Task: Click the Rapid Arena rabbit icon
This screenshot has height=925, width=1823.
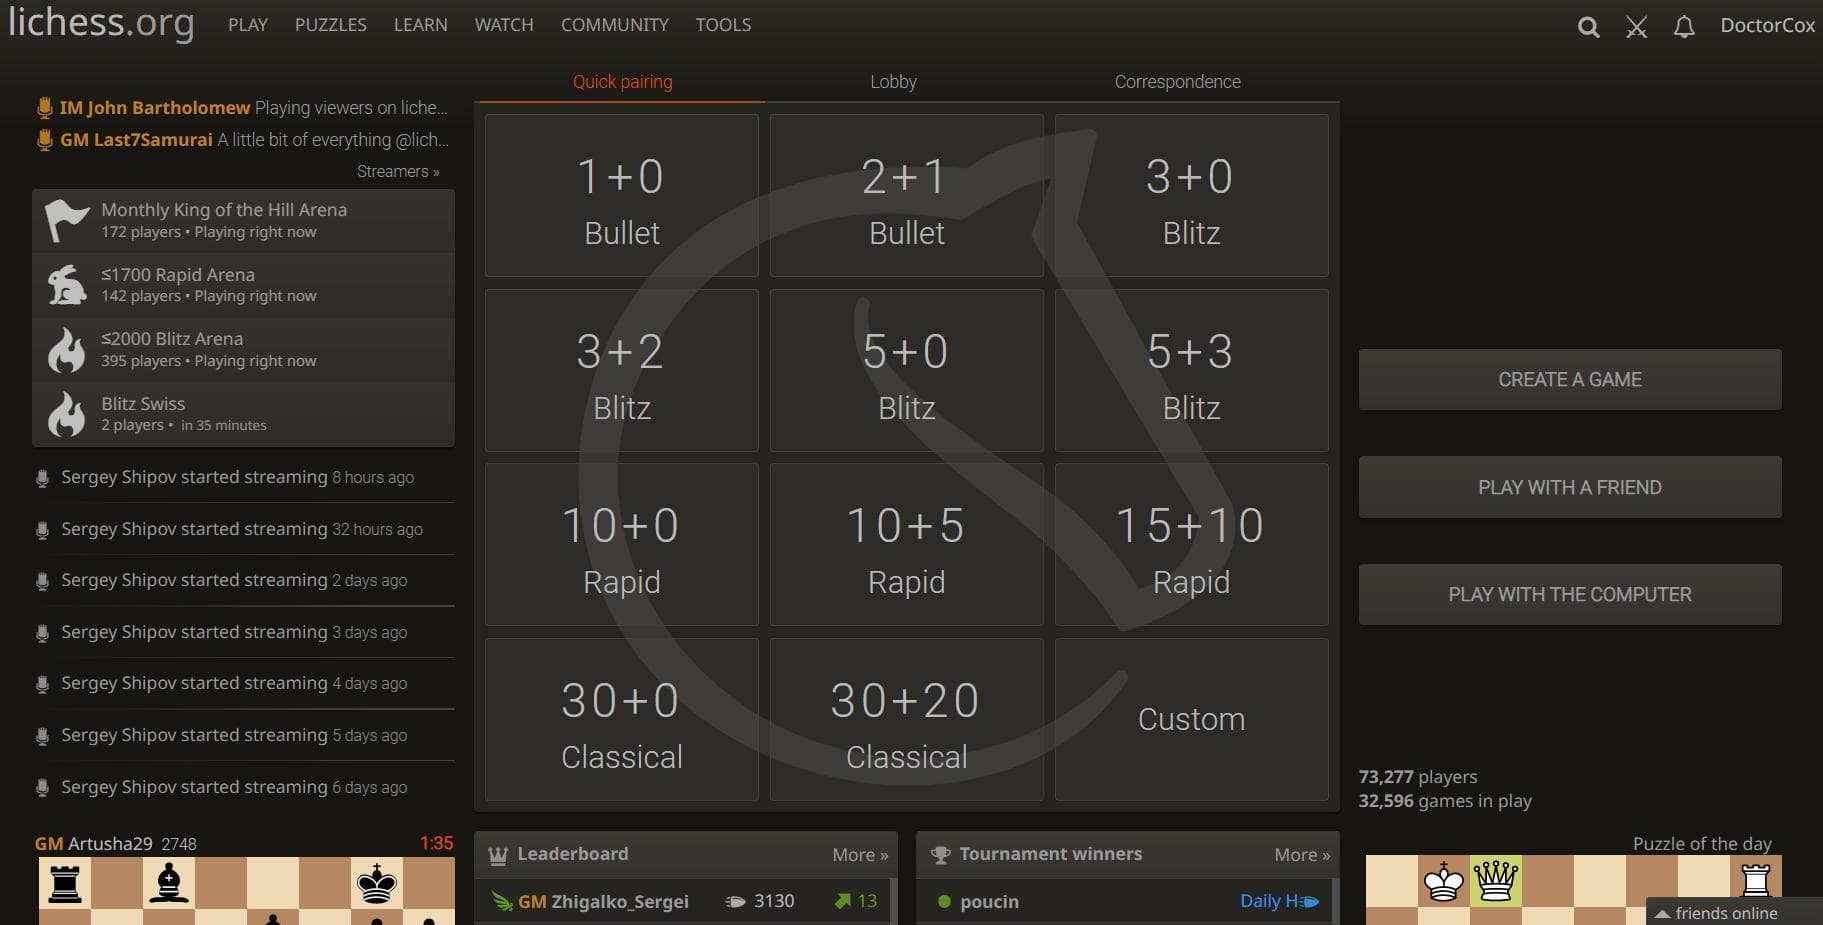Action: [x=67, y=285]
